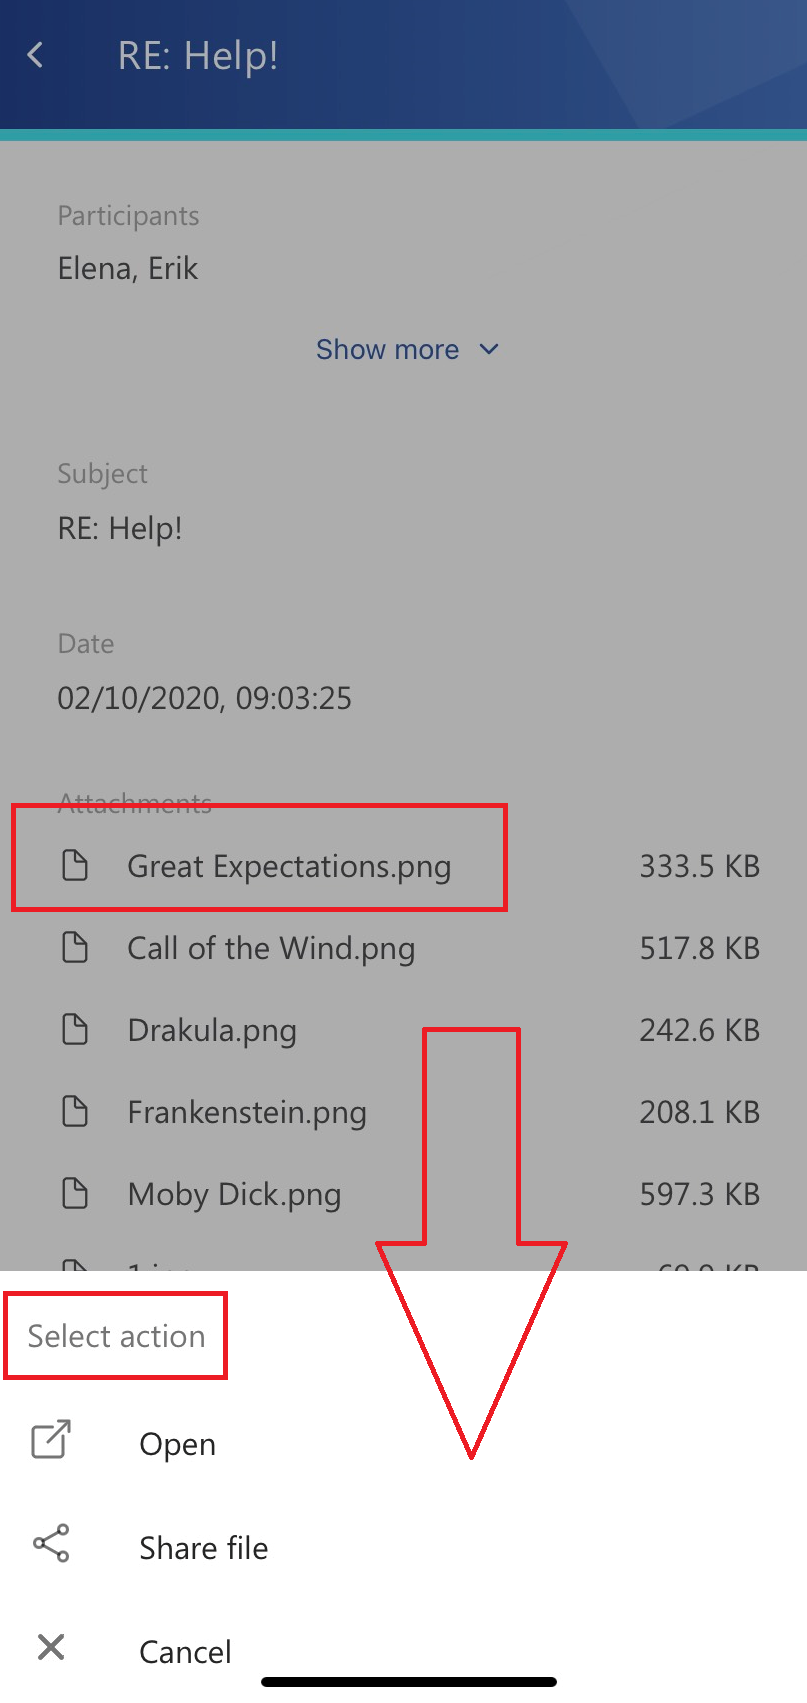The width and height of the screenshot is (807, 1703).
Task: Click the Open external-link icon
Action: point(51,1439)
